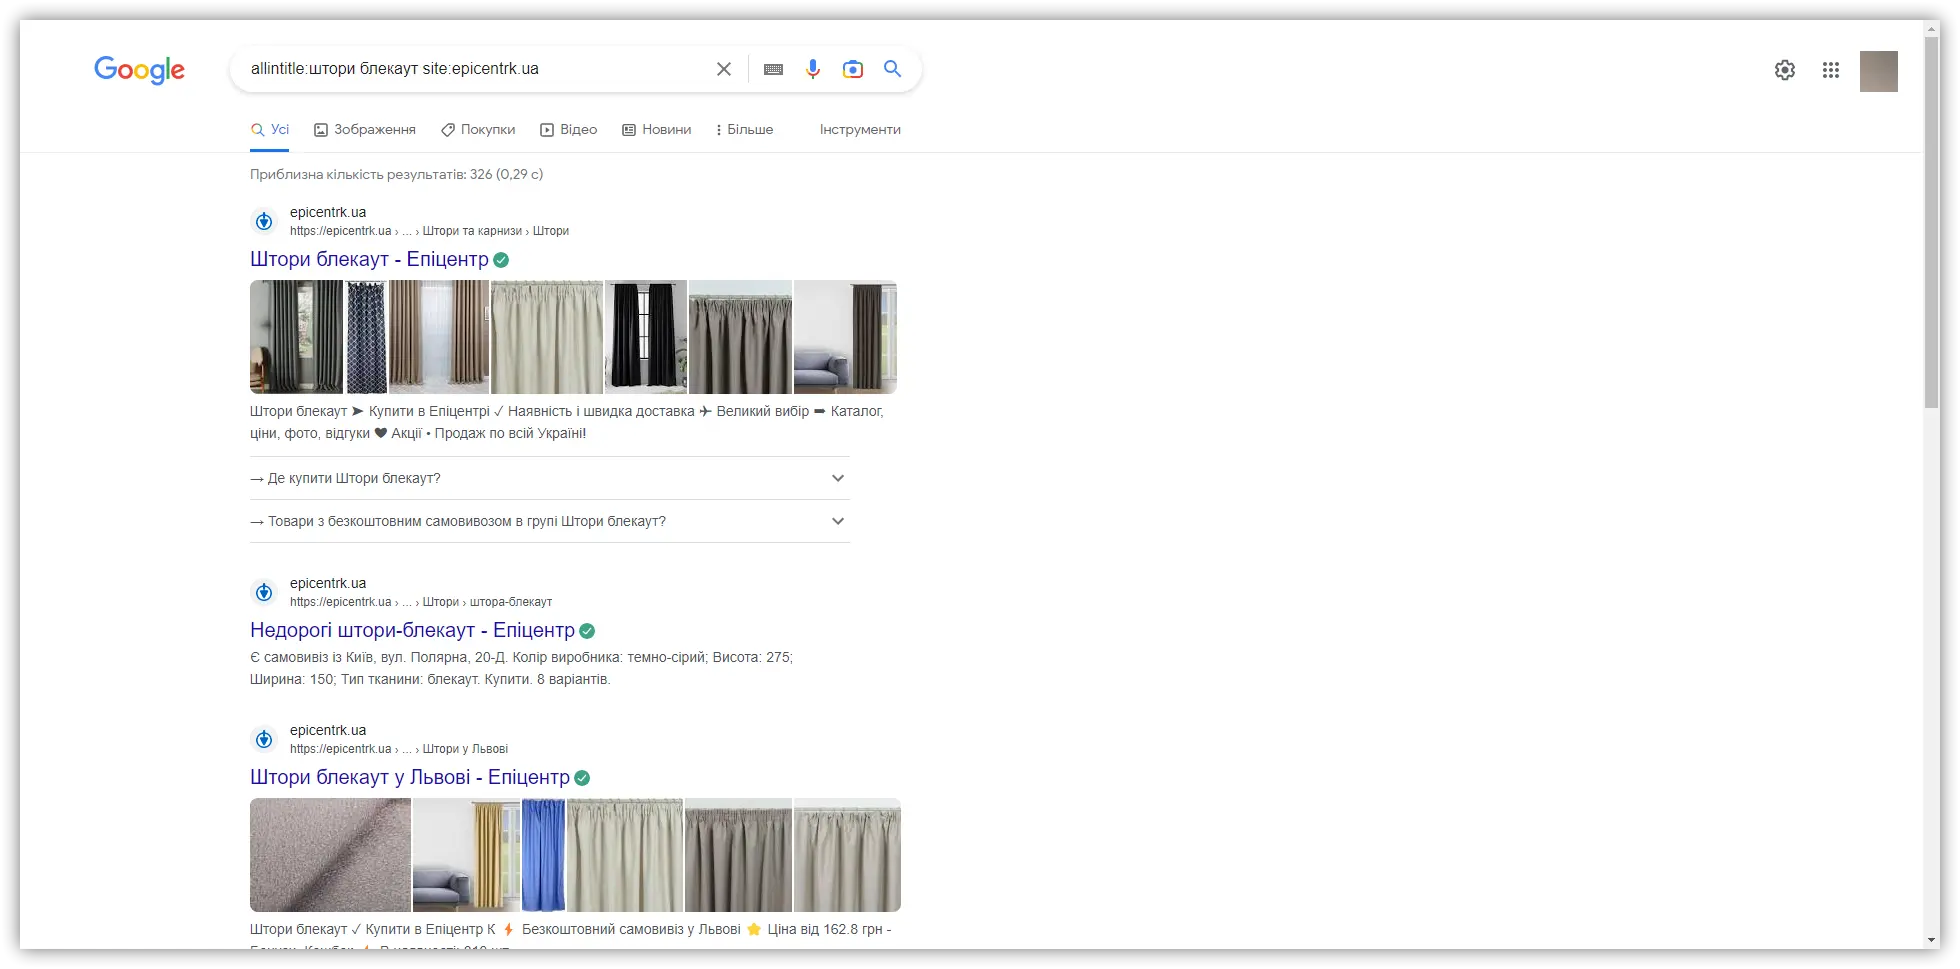Screen dimensions: 1960x969
Task: Switch to the Зображення tab
Action: [365, 130]
